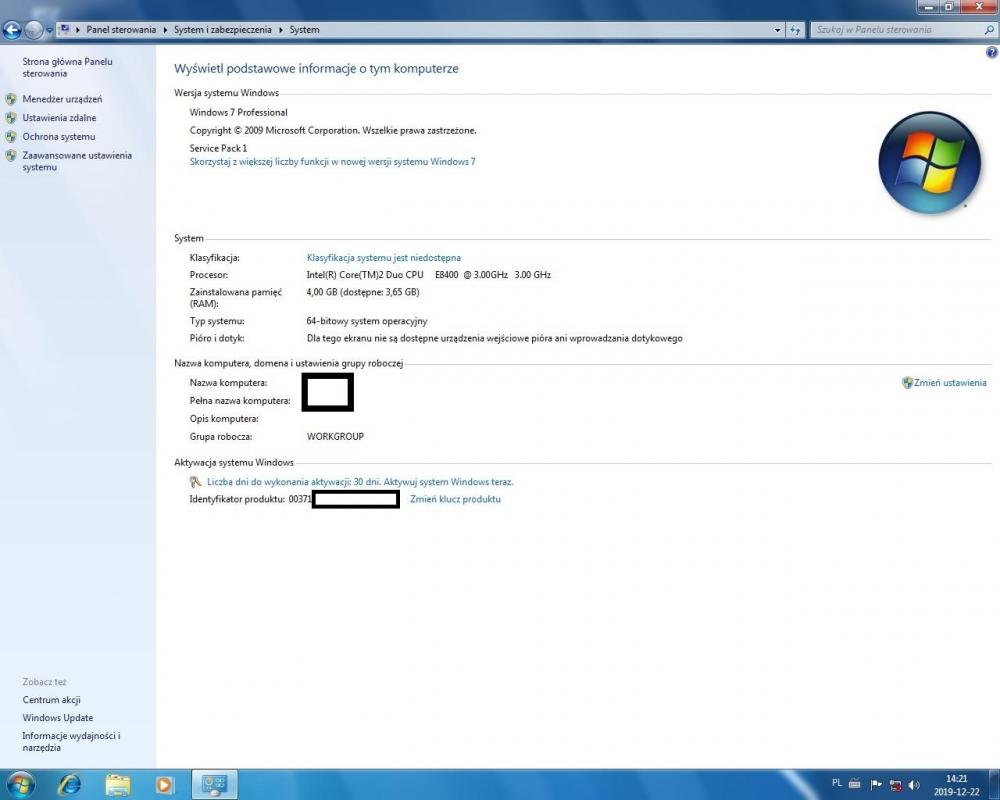Image resolution: width=1000 pixels, height=800 pixels.
Task: Open Windows Update in the sidebar
Action: tap(58, 718)
